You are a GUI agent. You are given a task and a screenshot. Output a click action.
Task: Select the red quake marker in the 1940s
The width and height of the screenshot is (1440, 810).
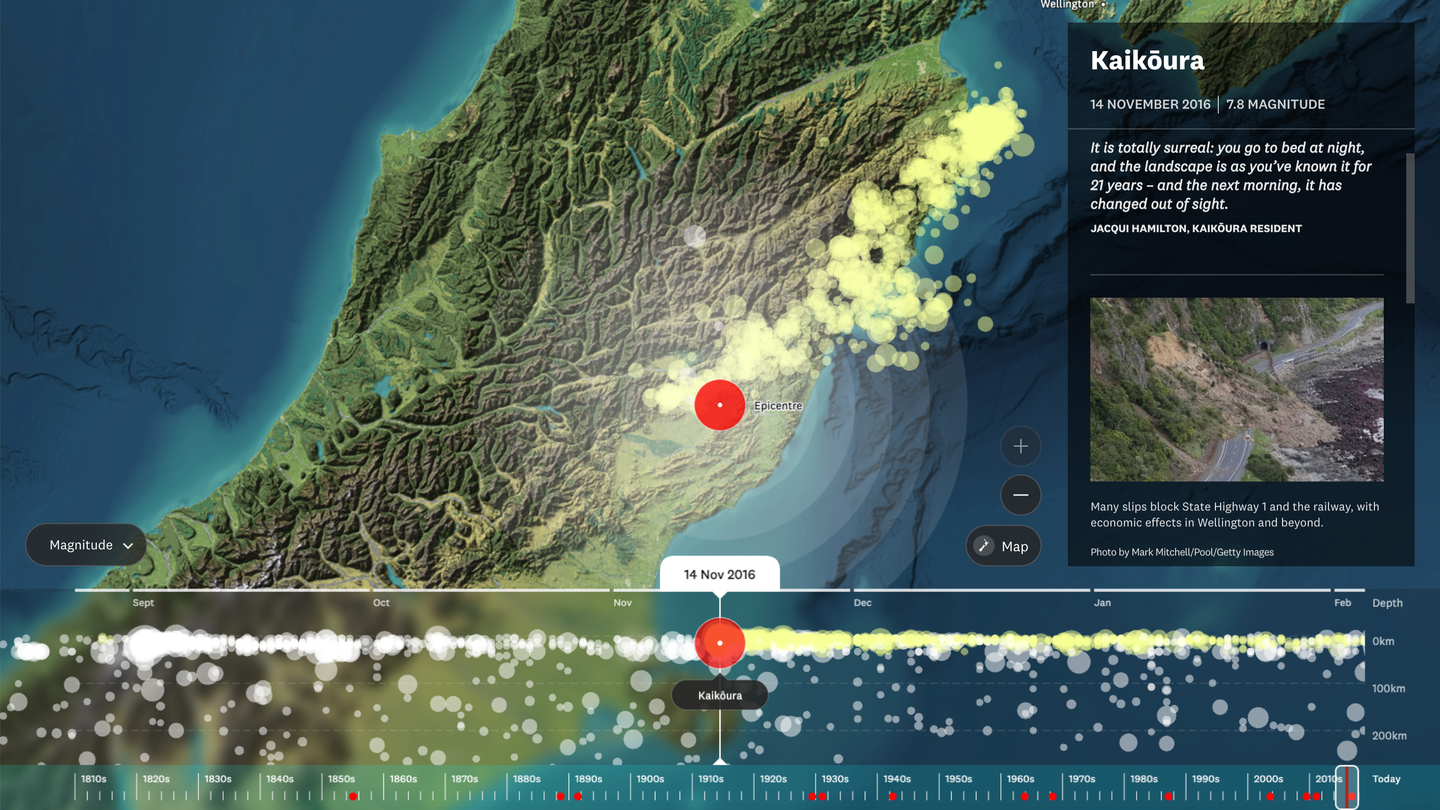893,797
